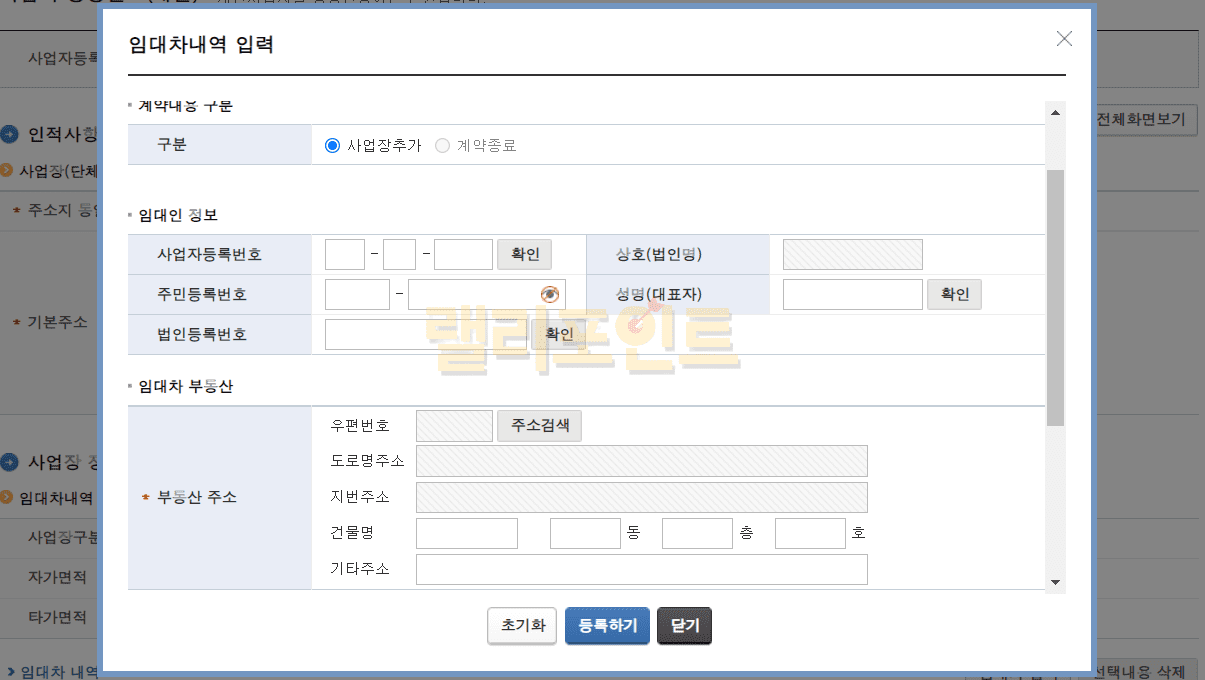1205x680 pixels.
Task: Click the 건물명 input field
Action: pos(466,533)
